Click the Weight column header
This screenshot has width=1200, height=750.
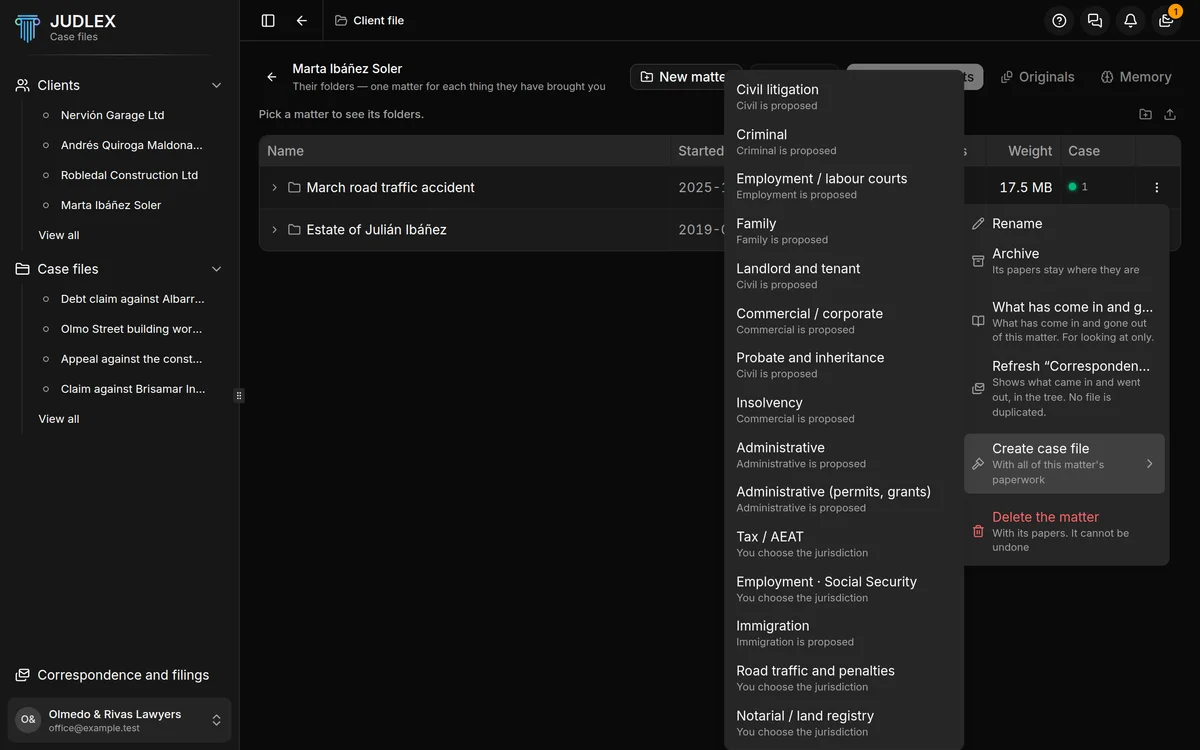click(x=1030, y=151)
